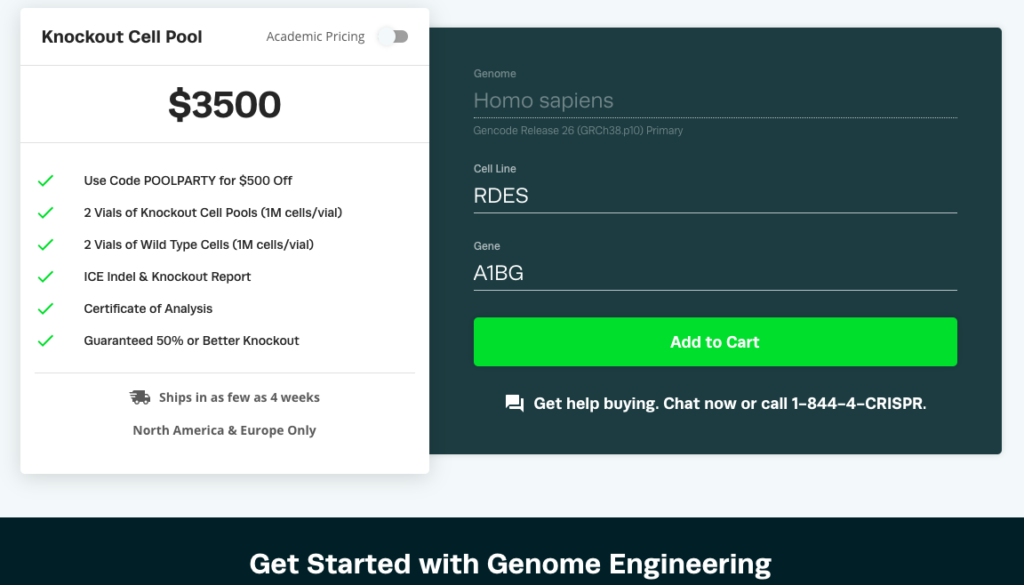Click the Add to Cart button
This screenshot has width=1024, height=585.
pos(715,341)
